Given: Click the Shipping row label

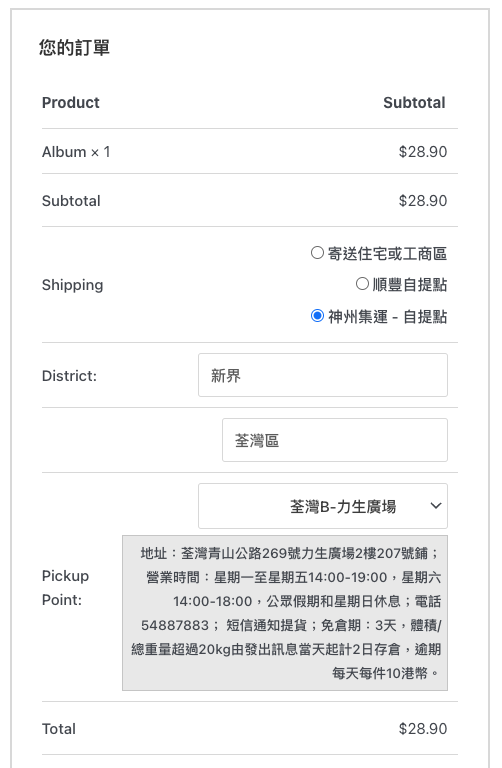Looking at the screenshot, I should (x=72, y=285).
